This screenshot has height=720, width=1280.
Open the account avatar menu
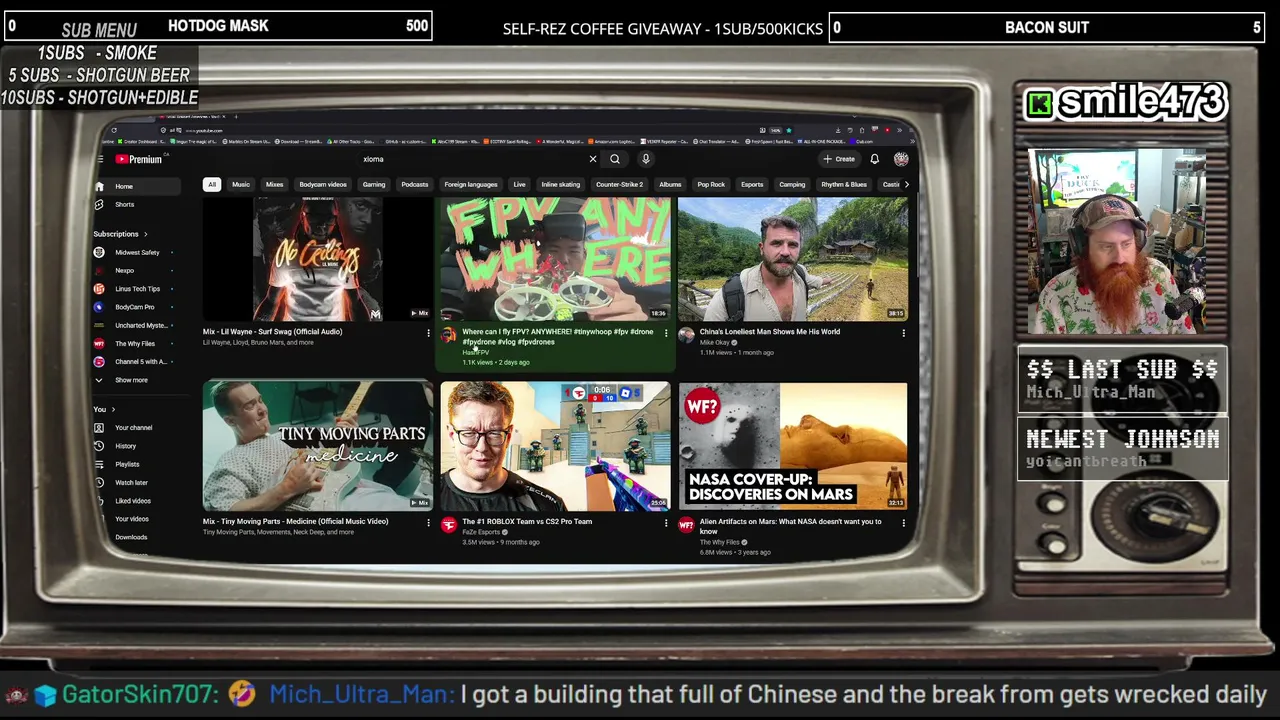pos(901,159)
